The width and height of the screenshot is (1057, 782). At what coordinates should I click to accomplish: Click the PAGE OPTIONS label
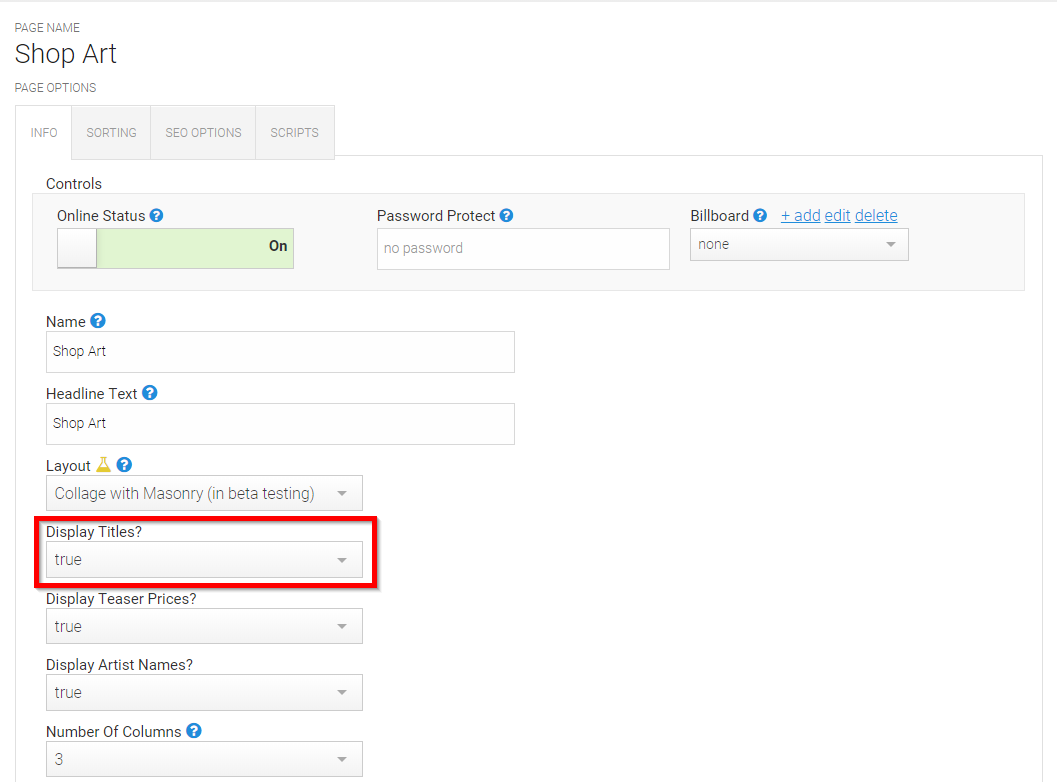55,88
